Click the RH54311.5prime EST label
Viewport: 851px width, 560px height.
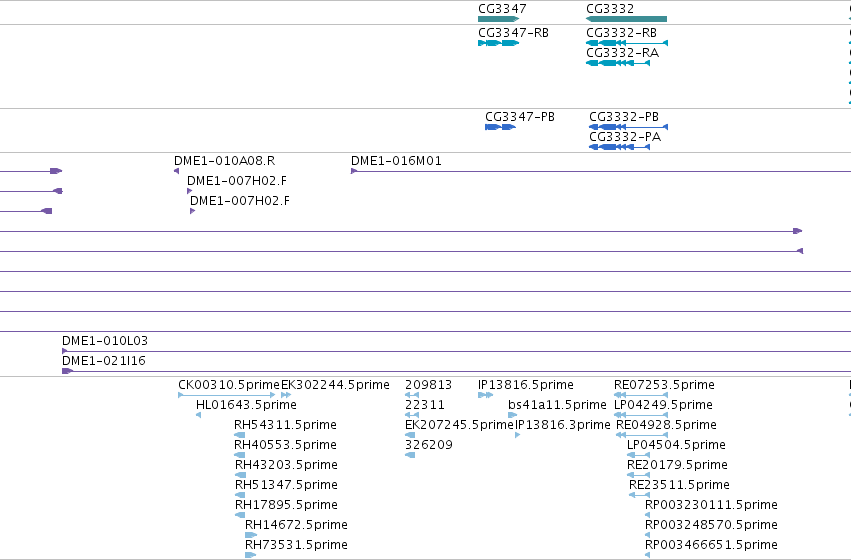tap(285, 425)
